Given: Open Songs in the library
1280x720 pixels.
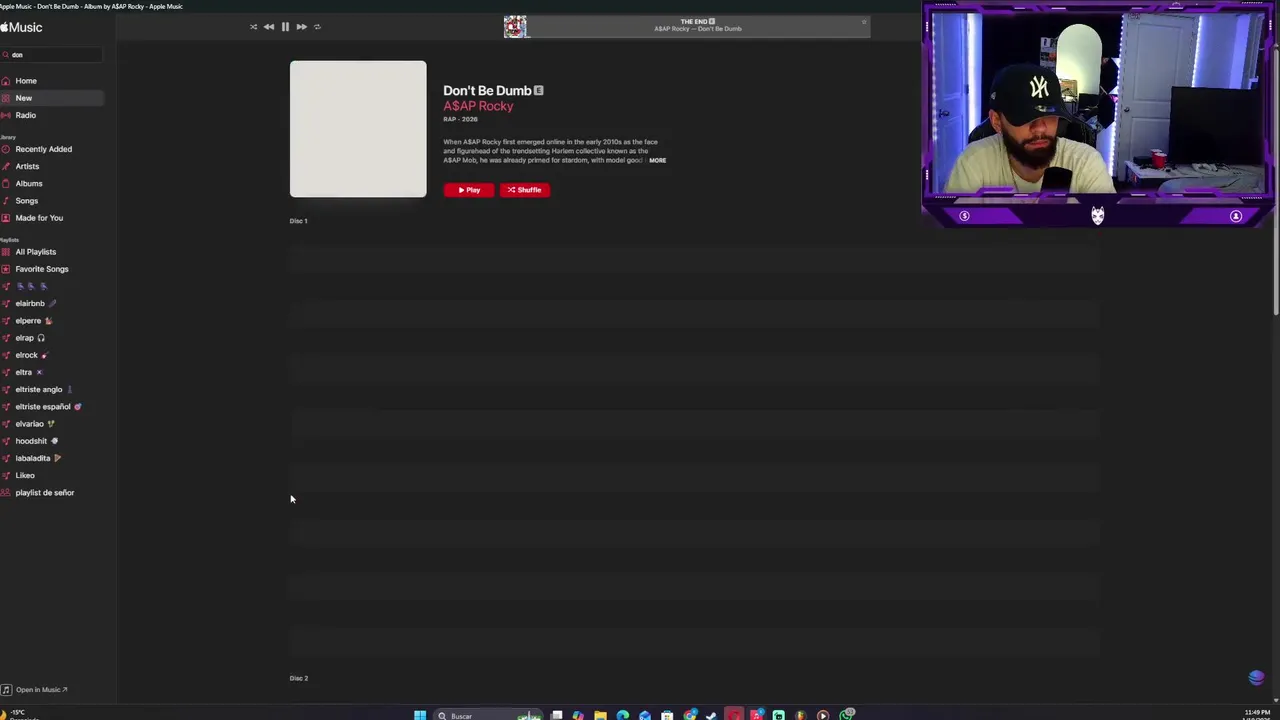Looking at the screenshot, I should coord(26,201).
